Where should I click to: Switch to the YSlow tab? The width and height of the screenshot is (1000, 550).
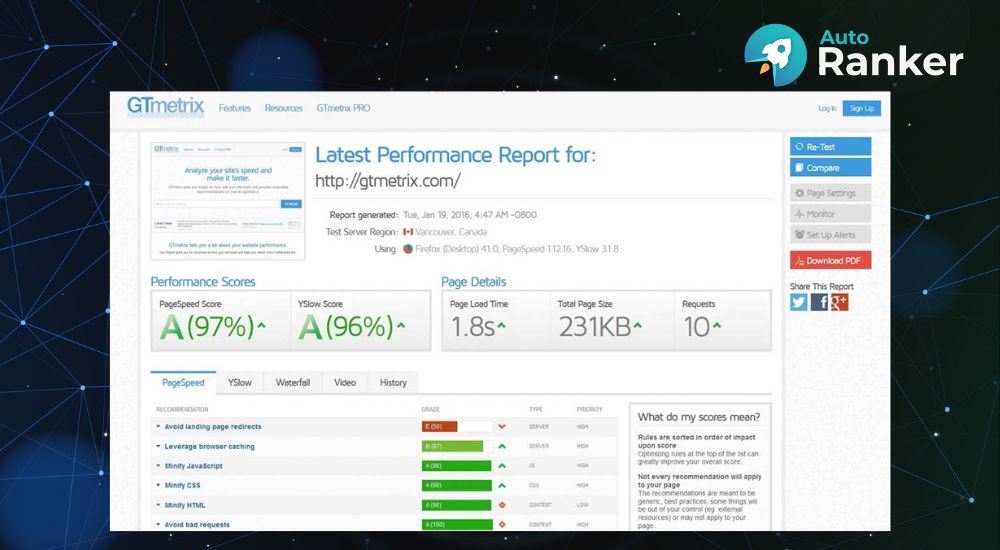pos(240,383)
